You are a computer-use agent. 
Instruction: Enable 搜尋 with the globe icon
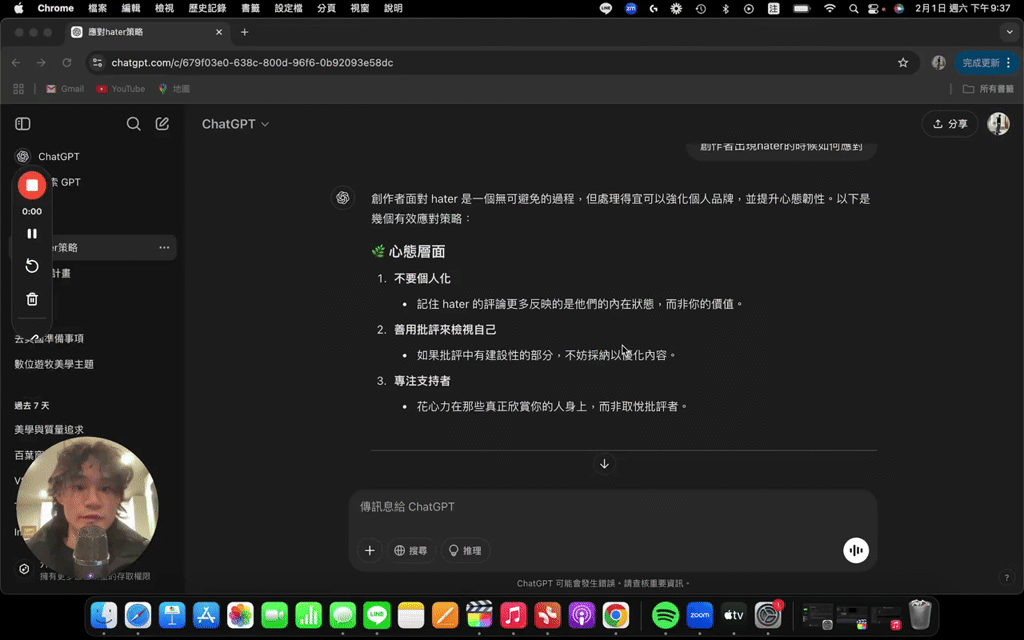[411, 550]
